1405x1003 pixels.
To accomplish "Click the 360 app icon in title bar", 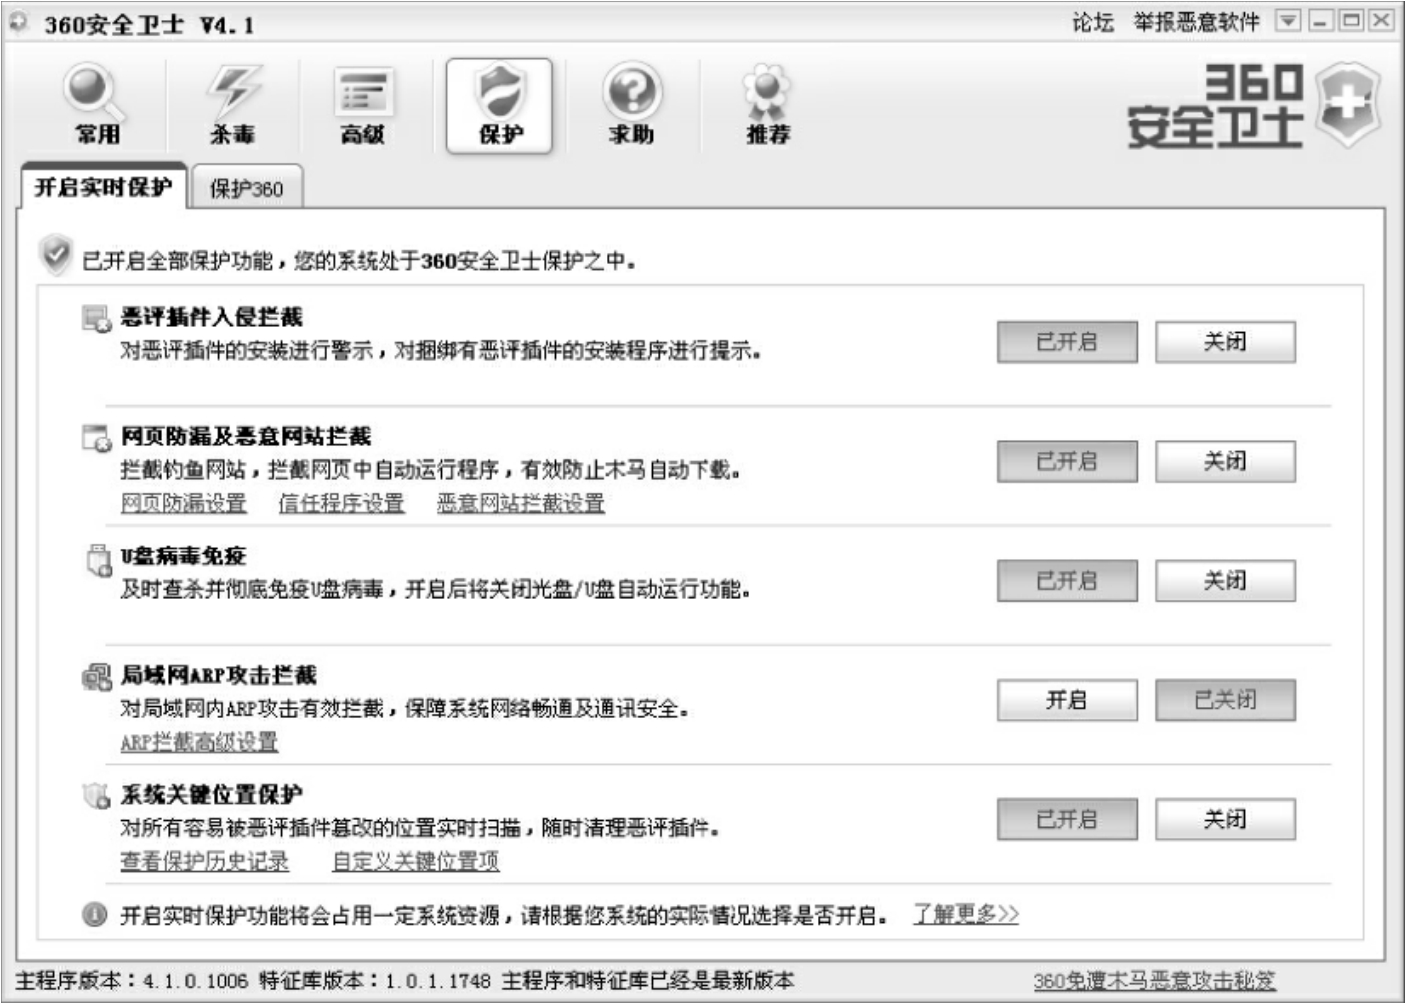I will 19,21.
